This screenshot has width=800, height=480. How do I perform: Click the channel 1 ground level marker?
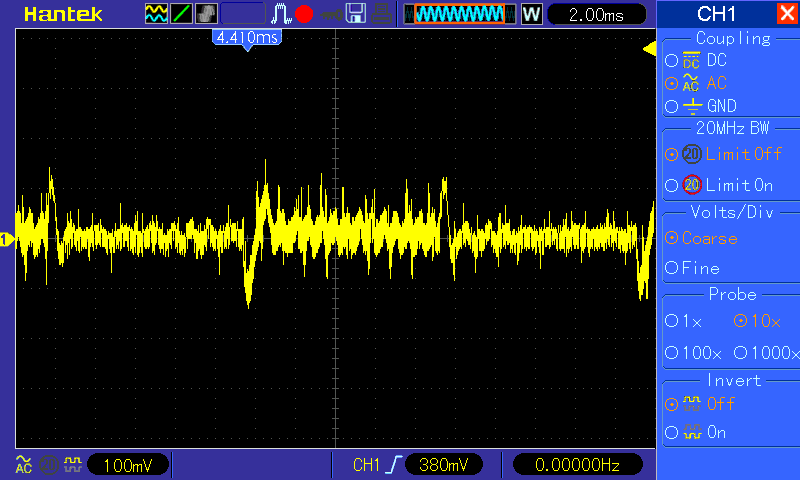tap(7, 239)
